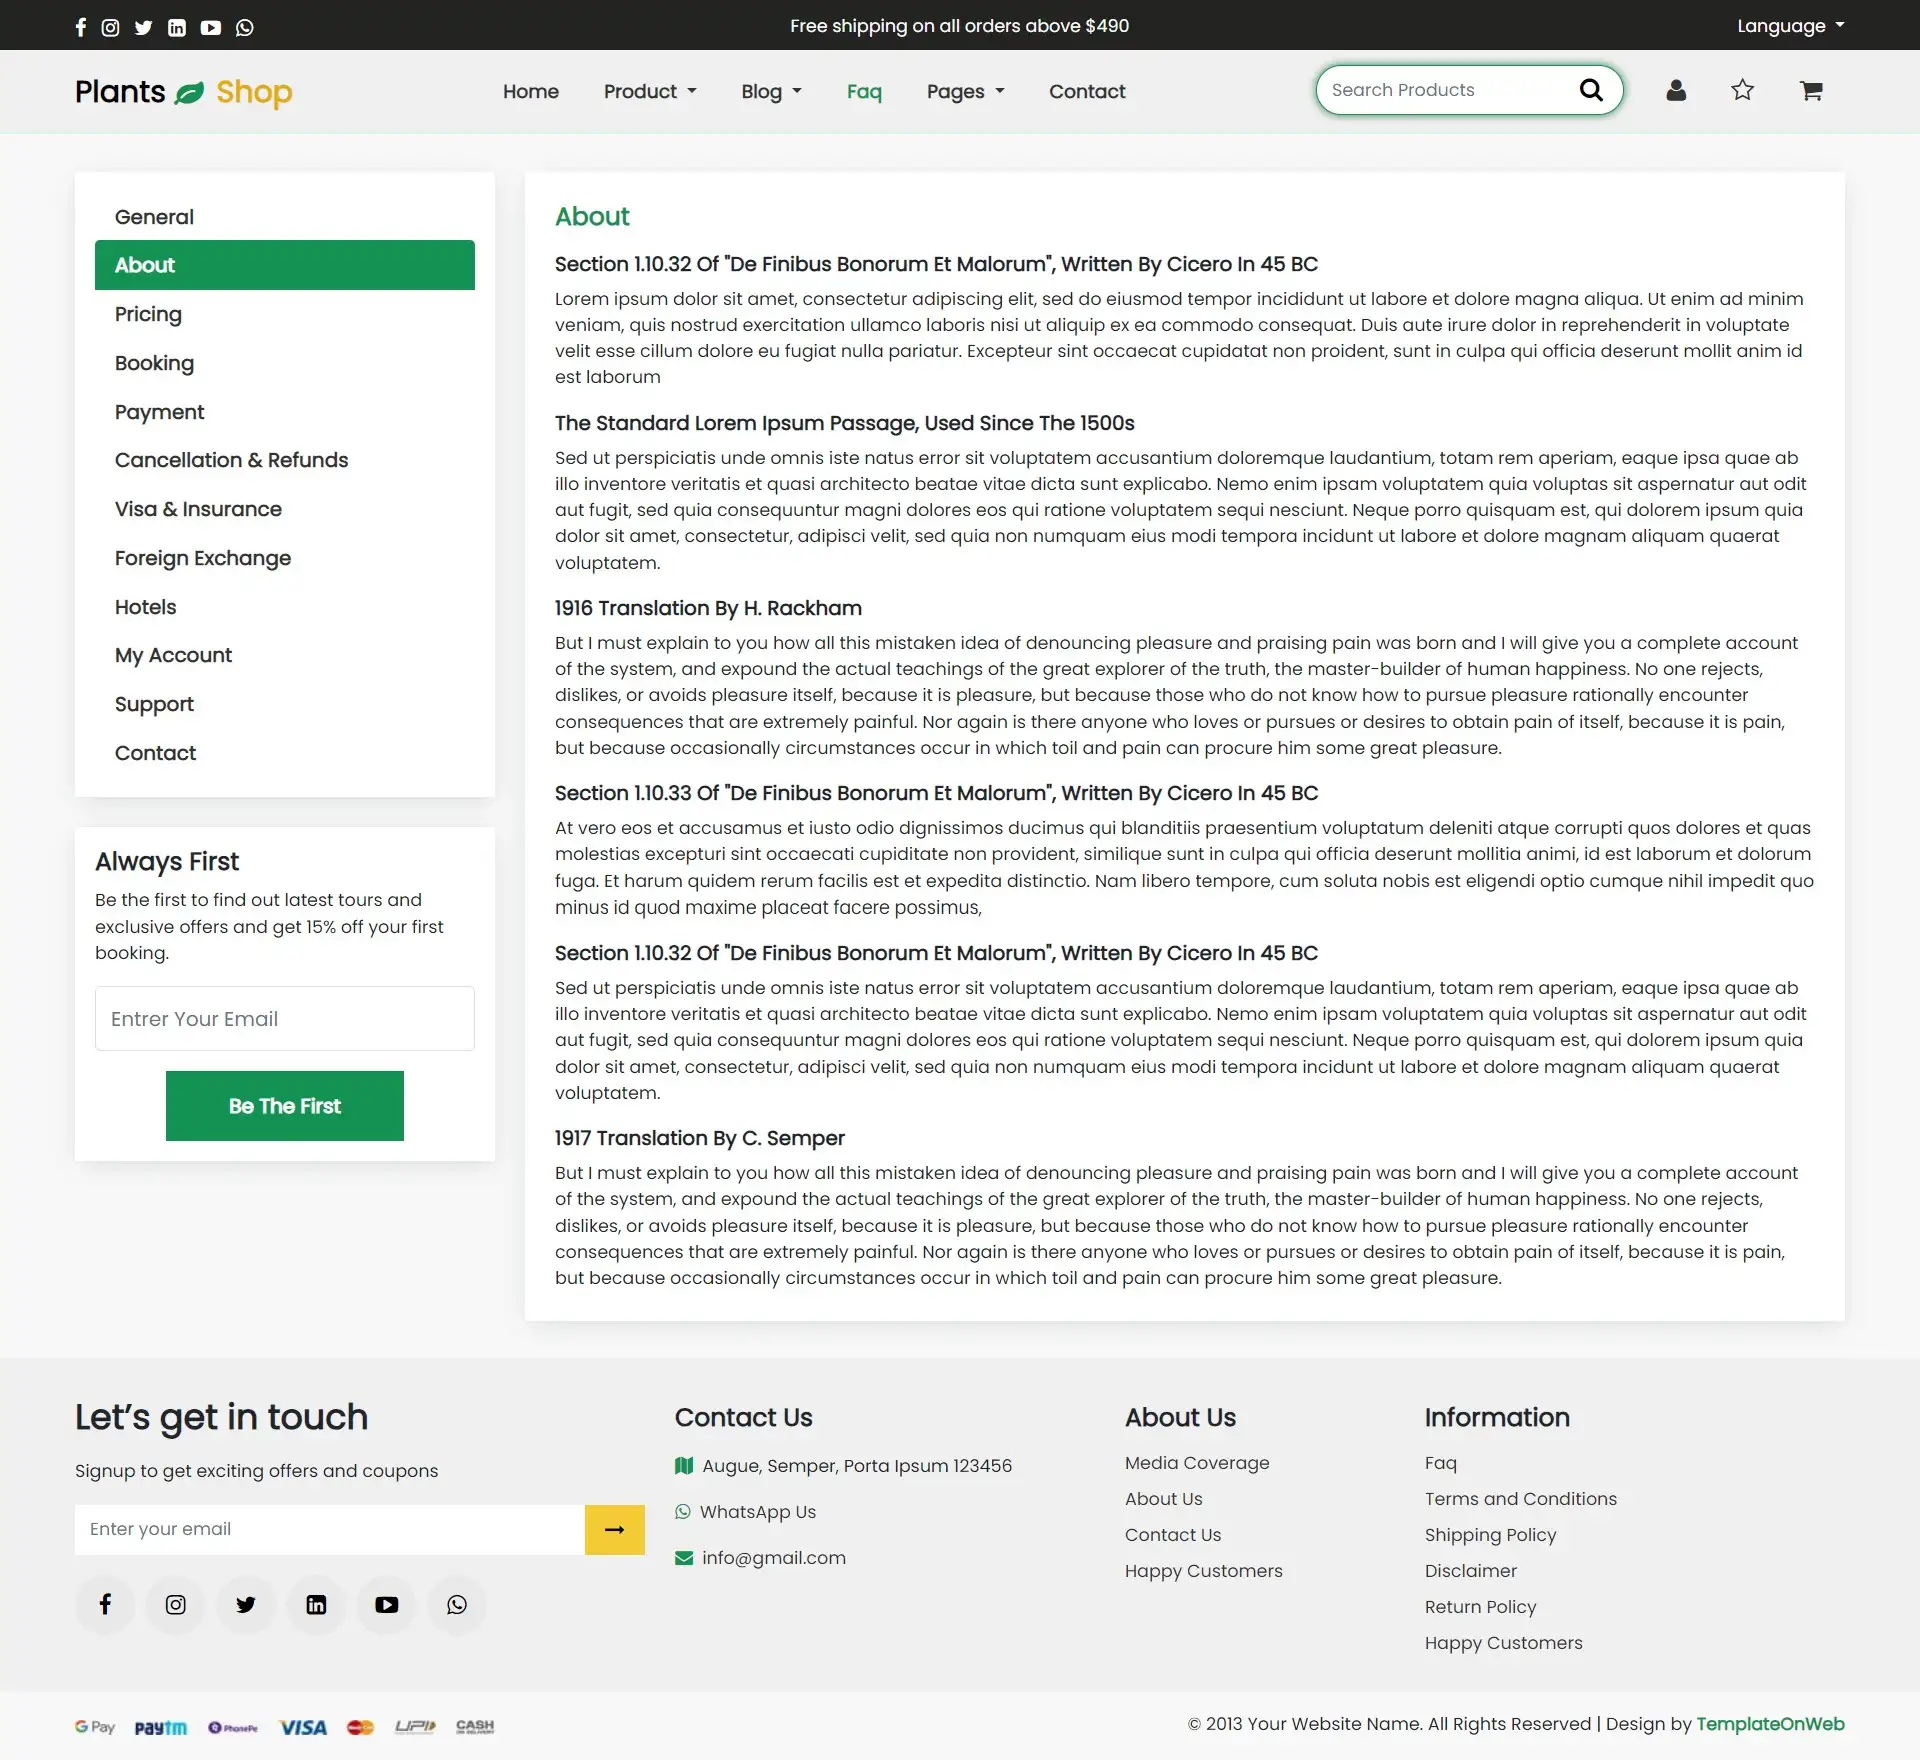Open YouTube icon in footer circle
Screen dimensions: 1920x1760
386,1605
